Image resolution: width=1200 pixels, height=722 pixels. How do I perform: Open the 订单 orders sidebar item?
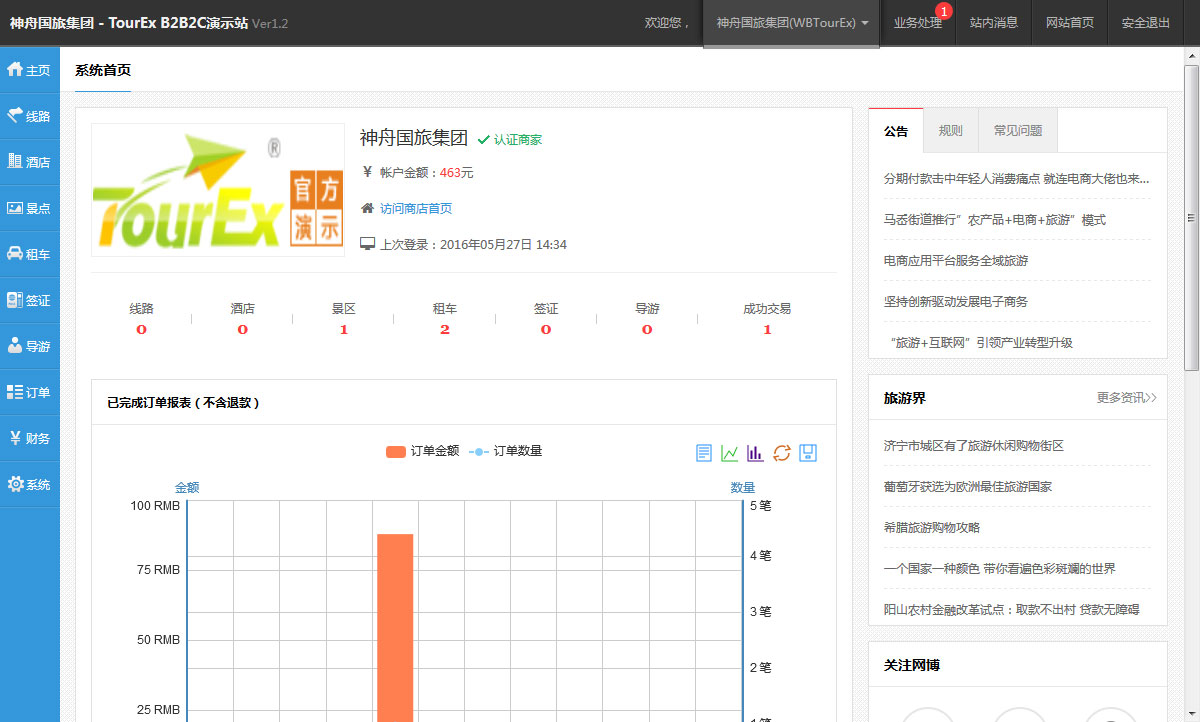[29, 392]
